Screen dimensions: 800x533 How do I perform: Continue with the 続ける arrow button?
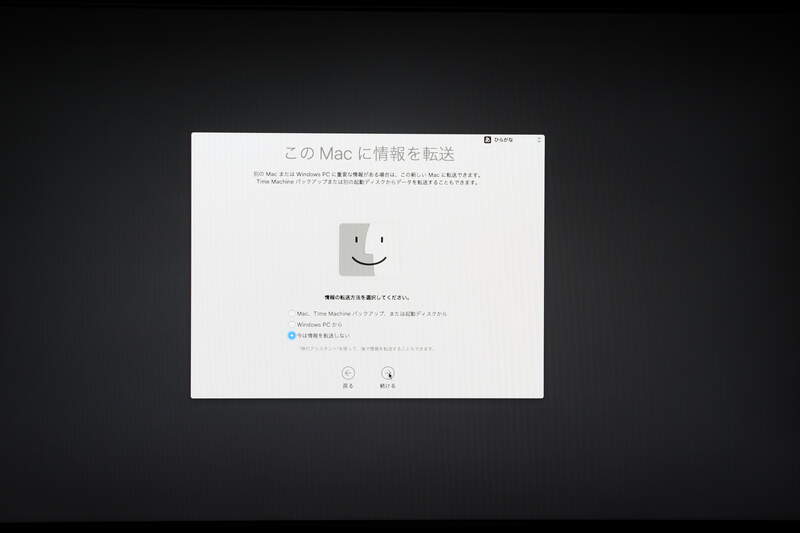point(388,373)
